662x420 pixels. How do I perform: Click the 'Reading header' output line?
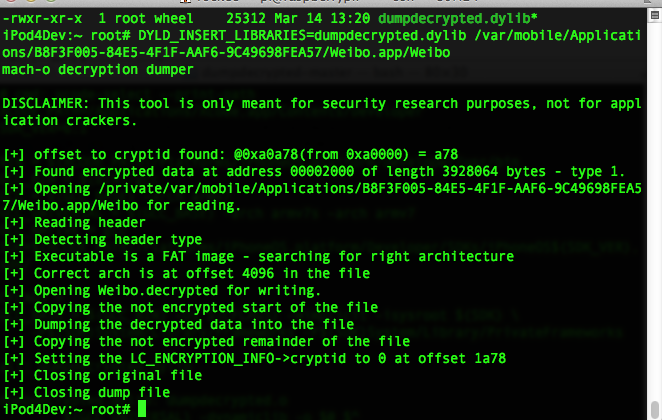click(74, 222)
